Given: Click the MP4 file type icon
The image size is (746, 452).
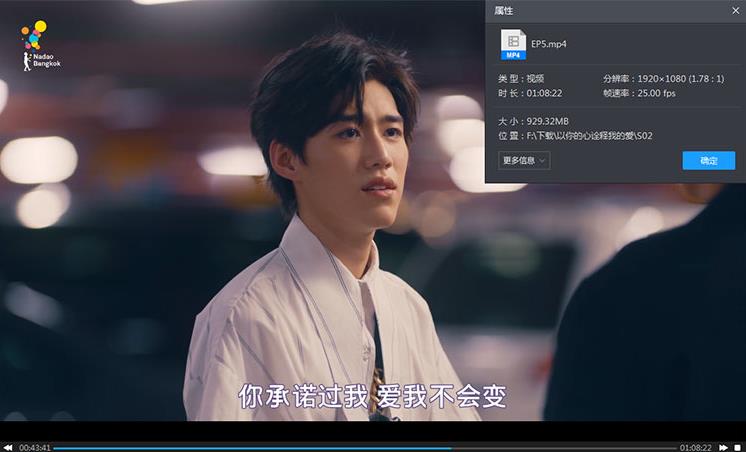Looking at the screenshot, I should point(513,44).
